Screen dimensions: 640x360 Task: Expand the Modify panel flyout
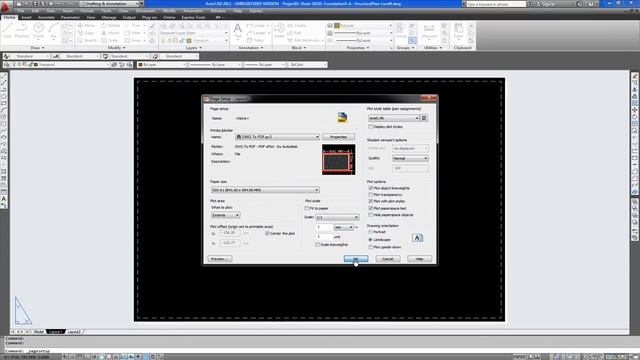point(116,48)
